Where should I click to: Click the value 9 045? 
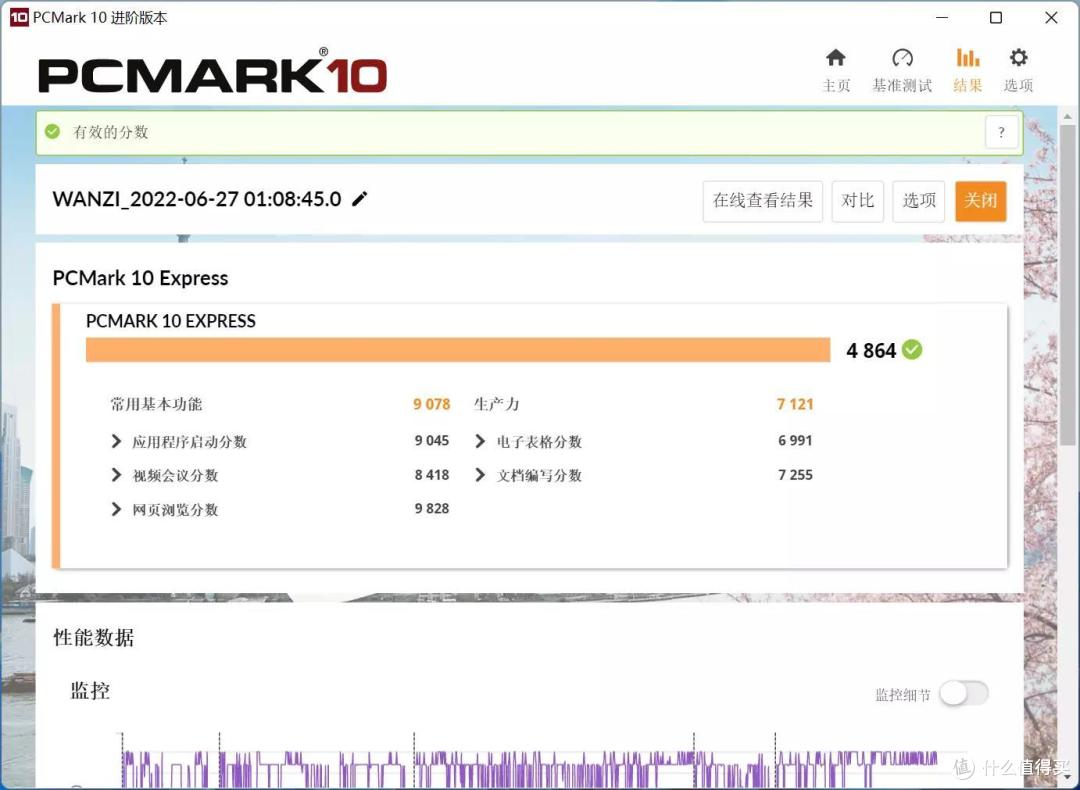[432, 441]
